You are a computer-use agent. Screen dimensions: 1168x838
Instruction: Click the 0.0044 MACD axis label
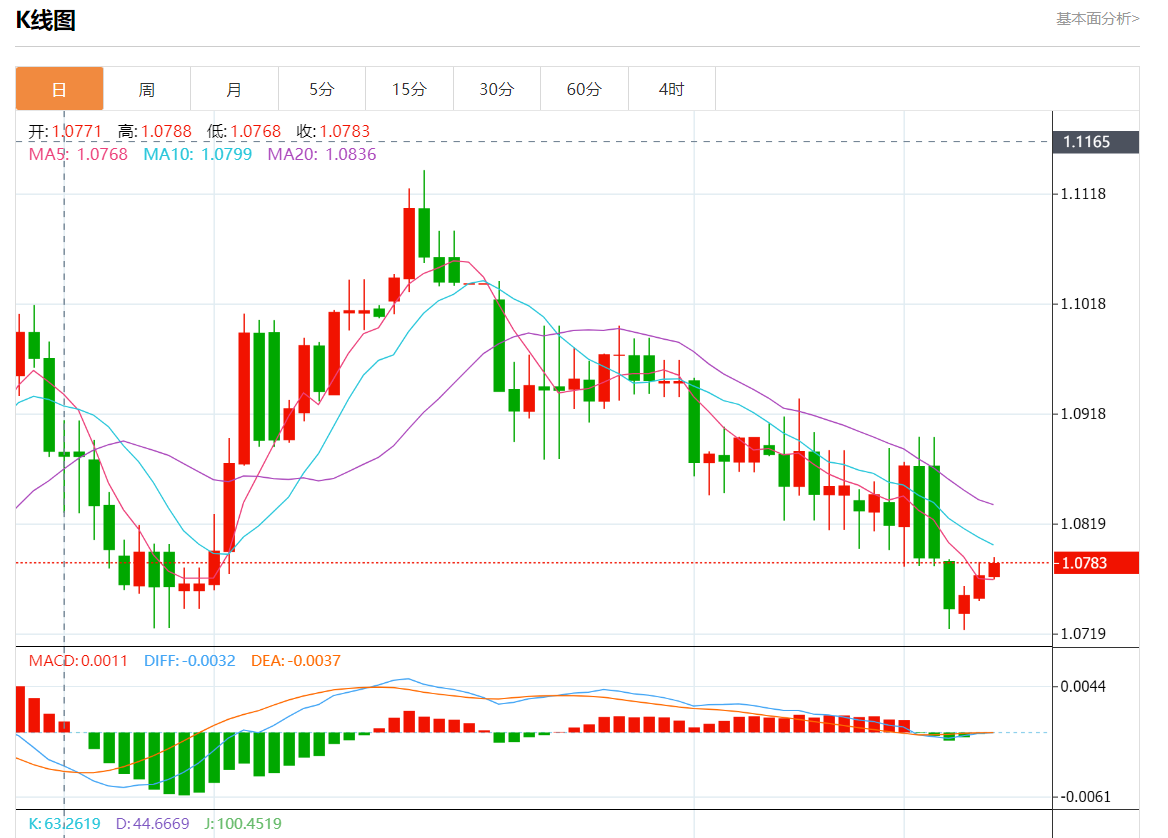[x=1083, y=687]
